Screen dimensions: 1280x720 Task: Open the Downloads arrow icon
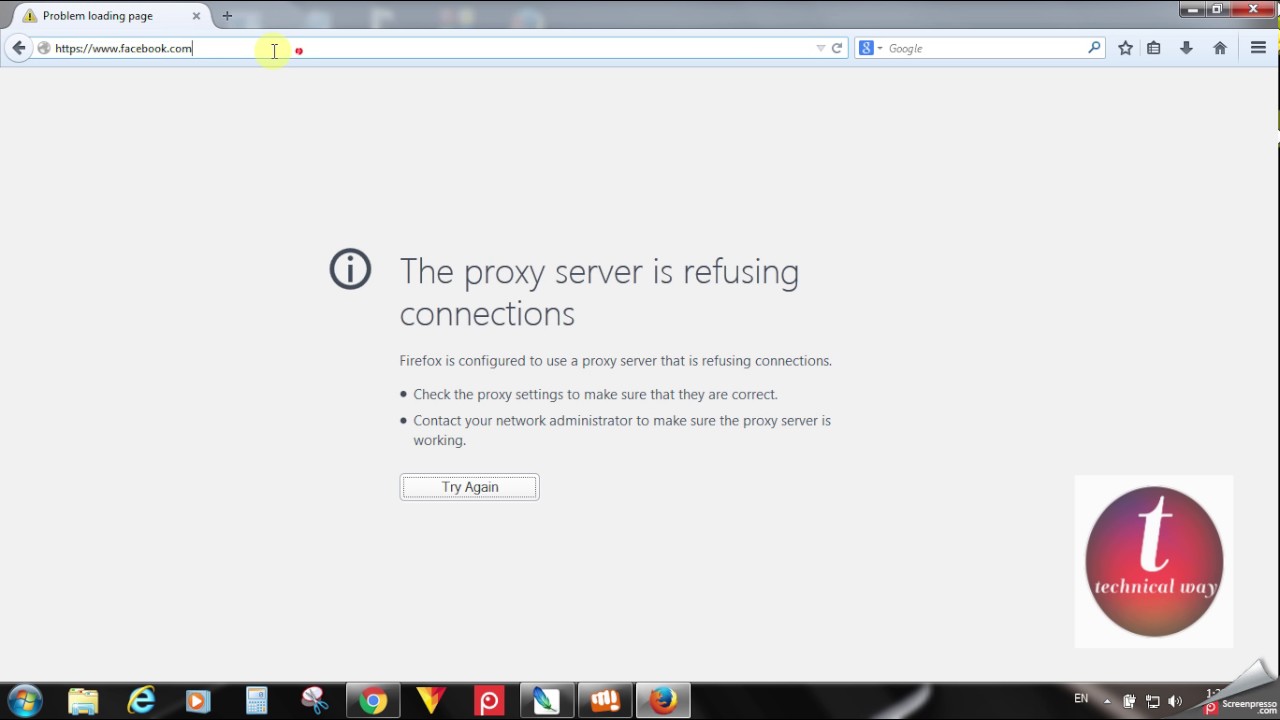(1186, 48)
